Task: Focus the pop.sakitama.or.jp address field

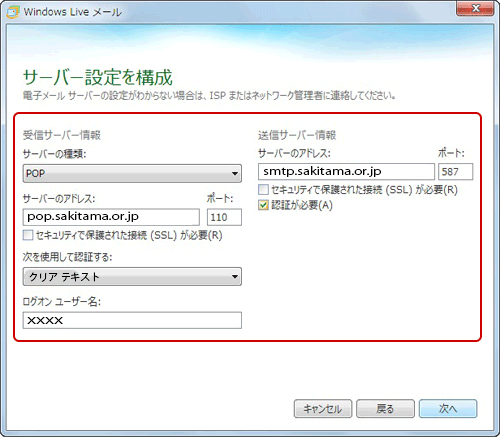Action: point(111,217)
